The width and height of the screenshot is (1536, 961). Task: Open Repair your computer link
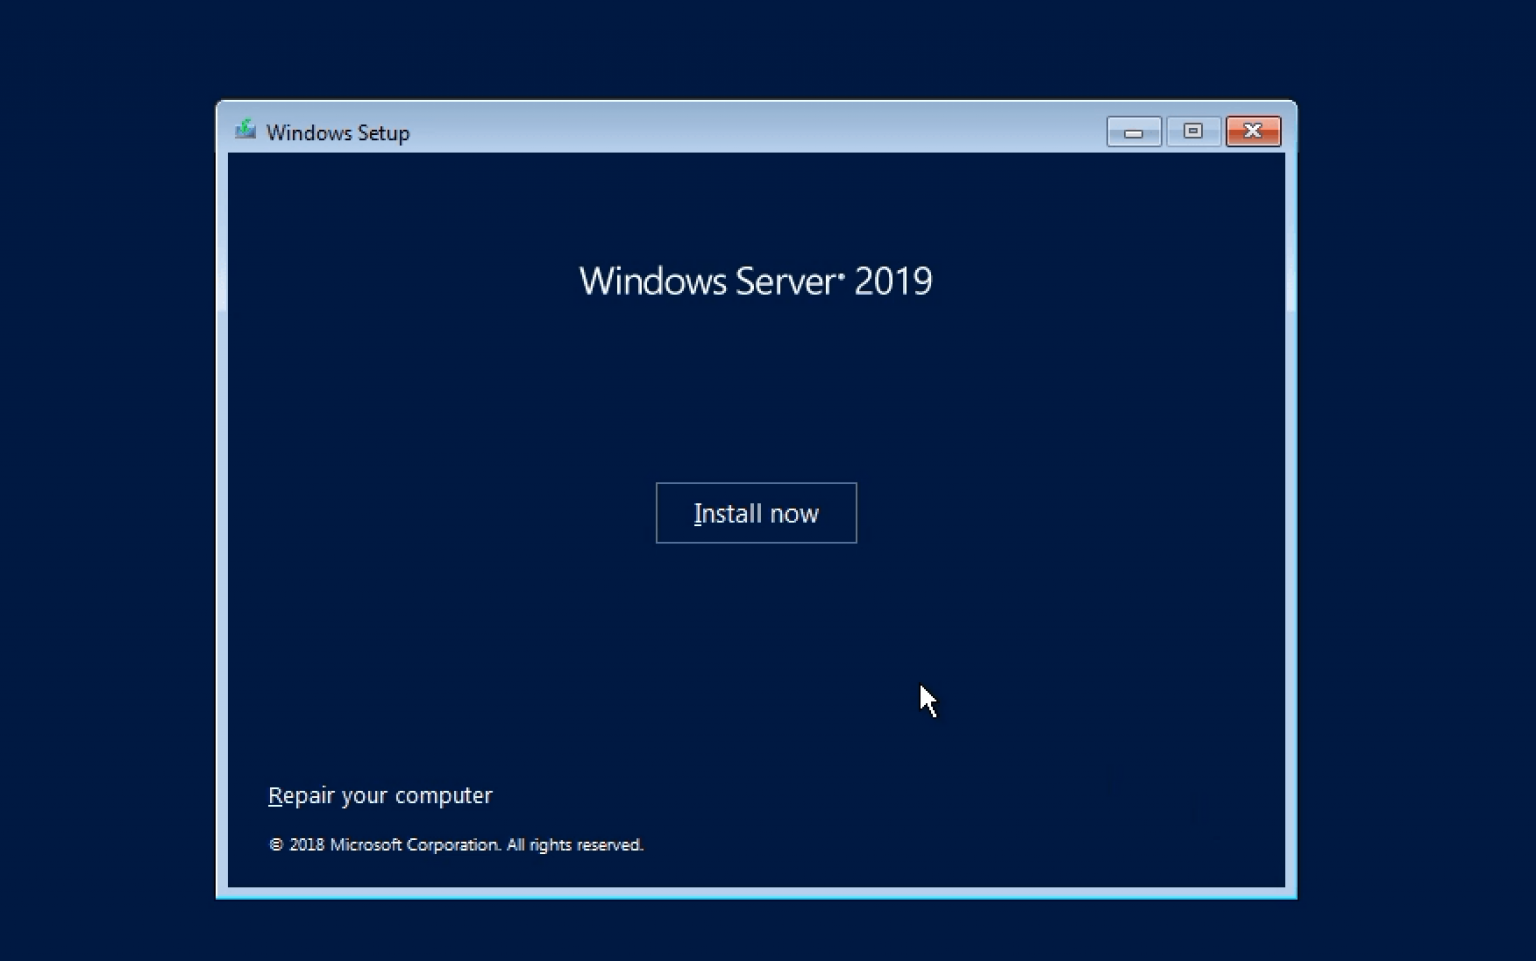[x=380, y=796]
